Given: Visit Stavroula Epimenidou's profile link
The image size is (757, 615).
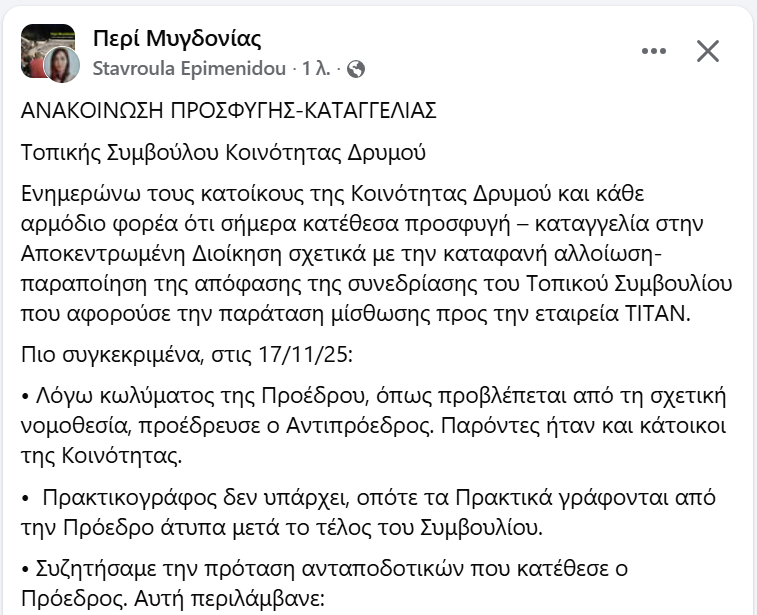Looking at the screenshot, I should [187, 69].
